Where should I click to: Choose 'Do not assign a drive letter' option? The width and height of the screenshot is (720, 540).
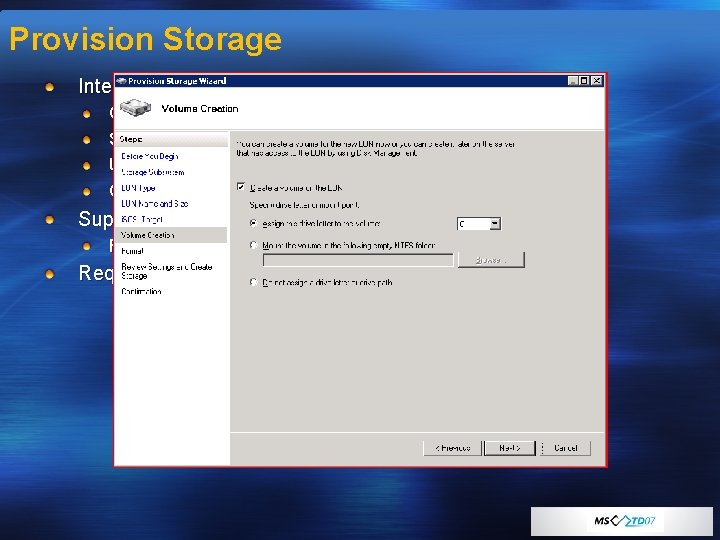coord(253,282)
